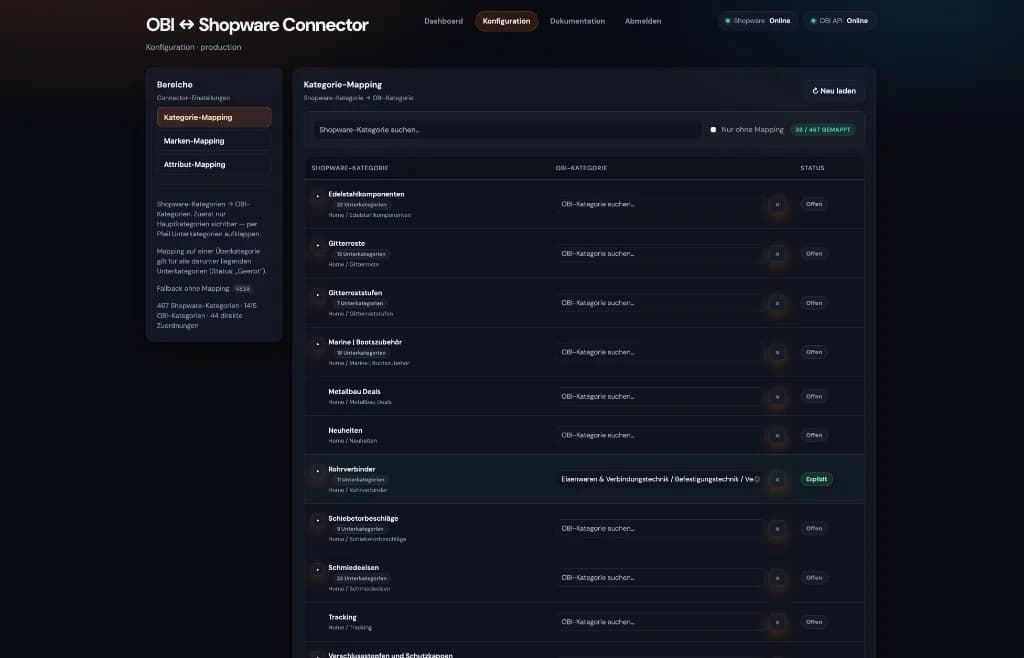This screenshot has width=1024, height=658.
Task: Clear OBI category for Neuheiten row
Action: click(777, 435)
